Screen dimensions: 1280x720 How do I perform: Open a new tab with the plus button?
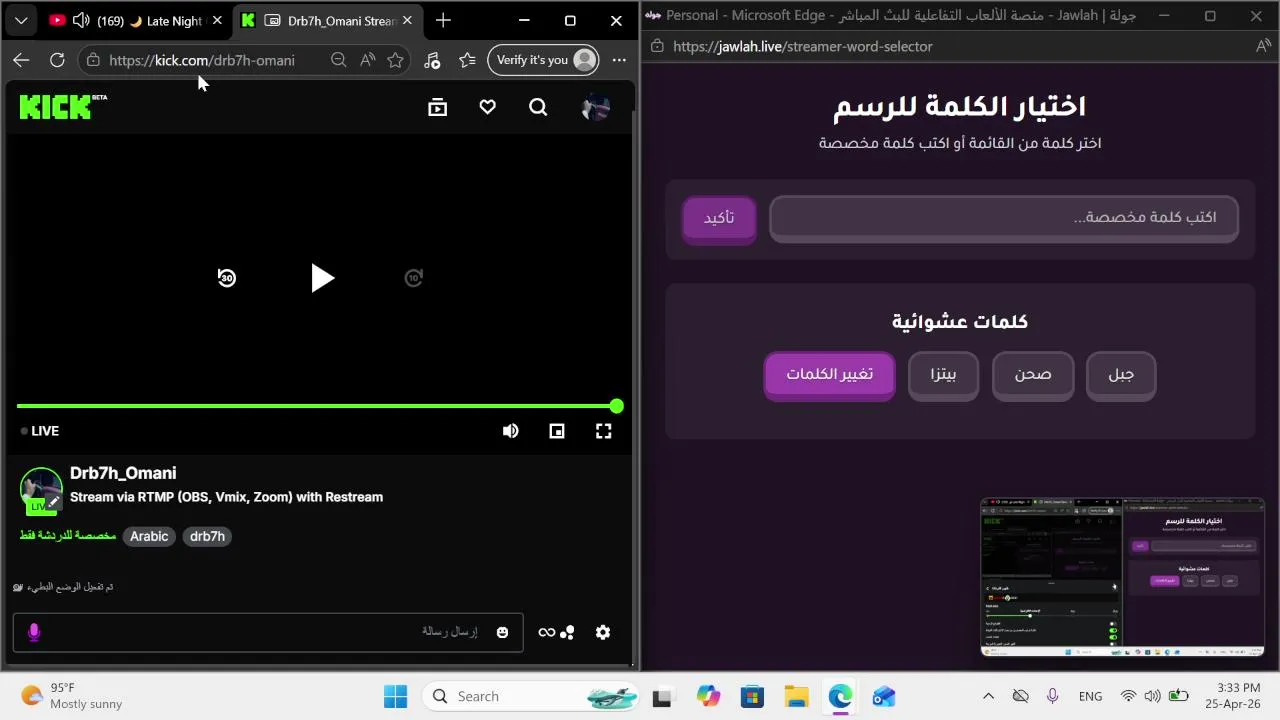[443, 20]
